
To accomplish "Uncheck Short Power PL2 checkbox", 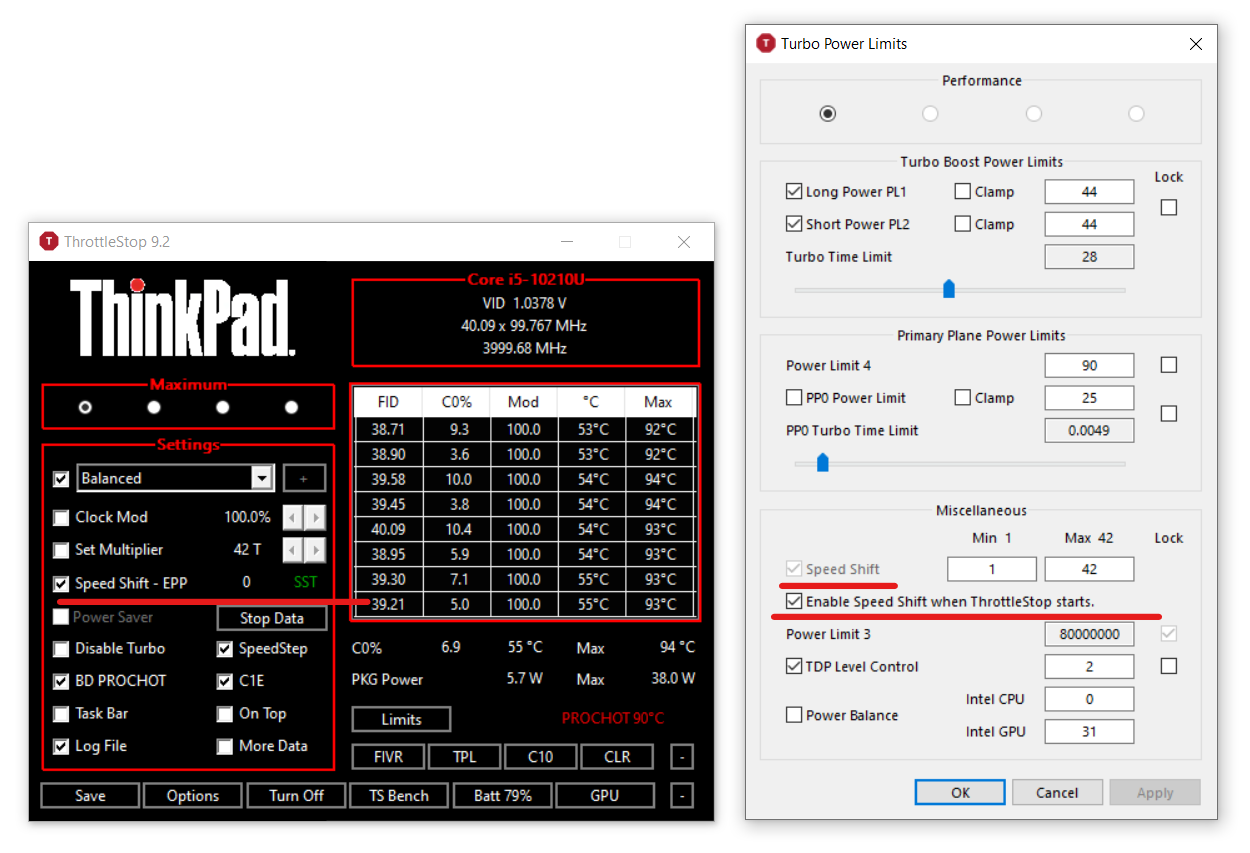I will pyautogui.click(x=794, y=224).
